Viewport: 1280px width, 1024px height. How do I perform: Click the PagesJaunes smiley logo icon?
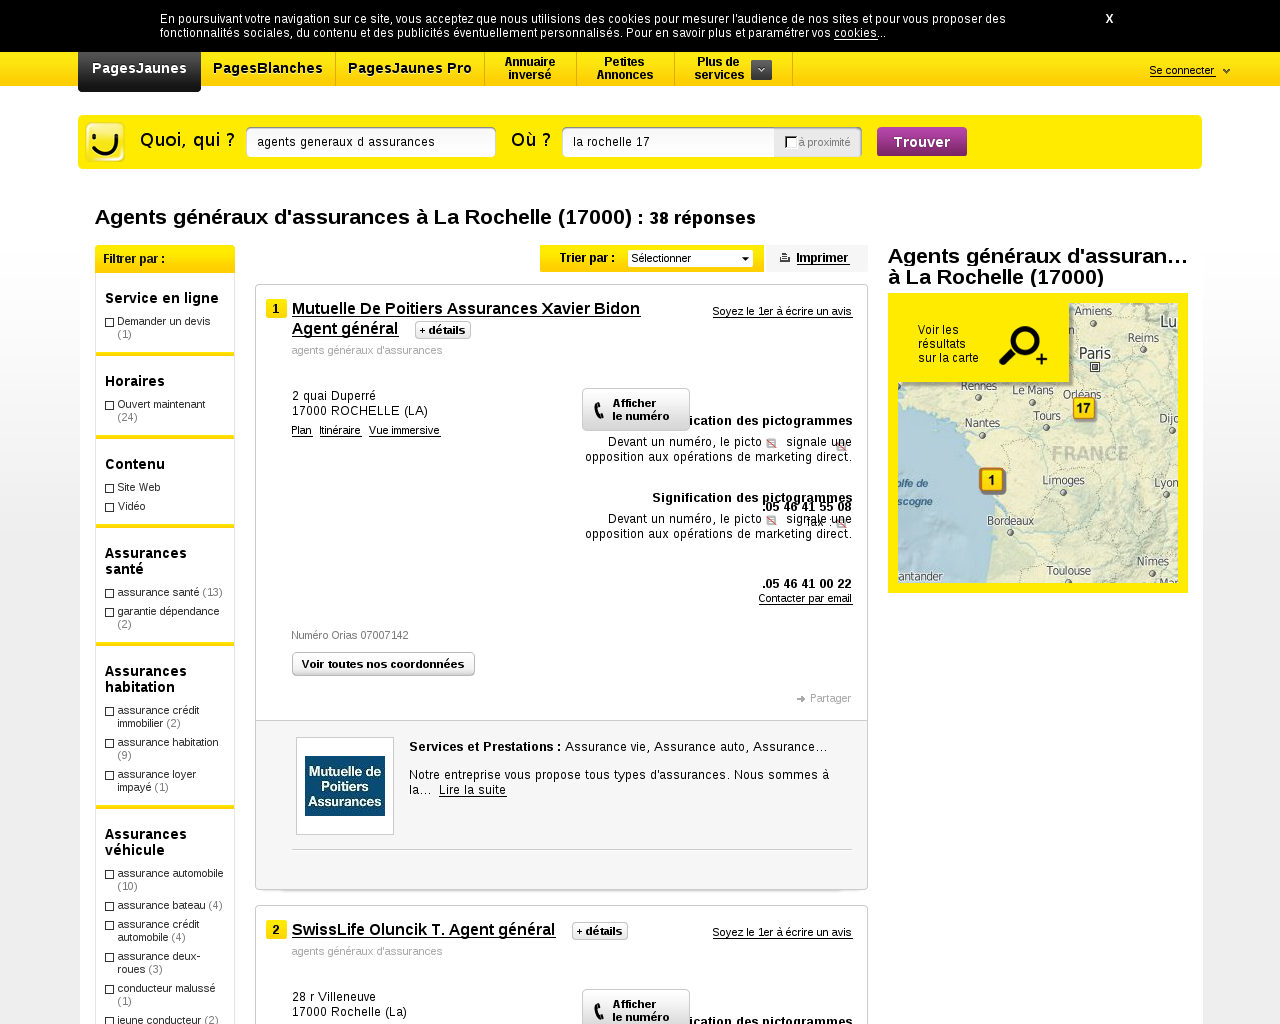pos(105,142)
